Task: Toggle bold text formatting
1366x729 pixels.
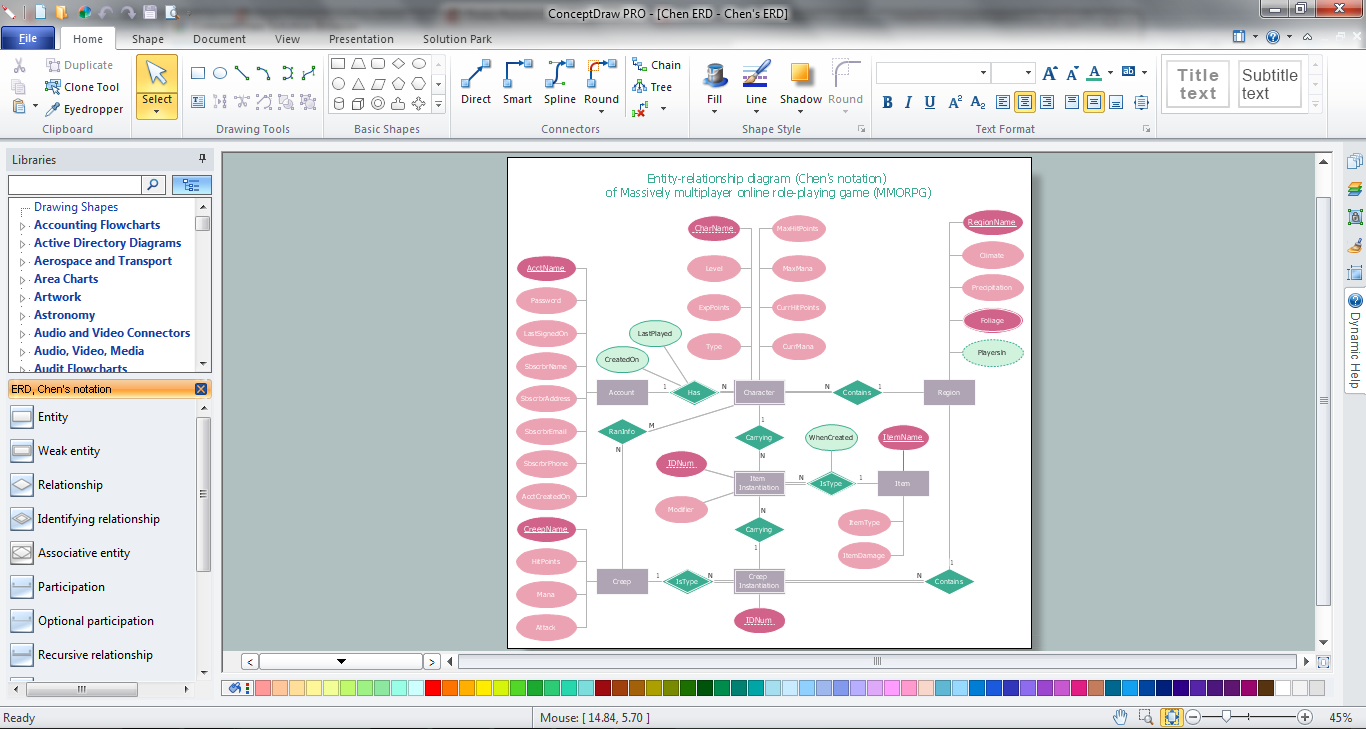Action: coord(887,102)
